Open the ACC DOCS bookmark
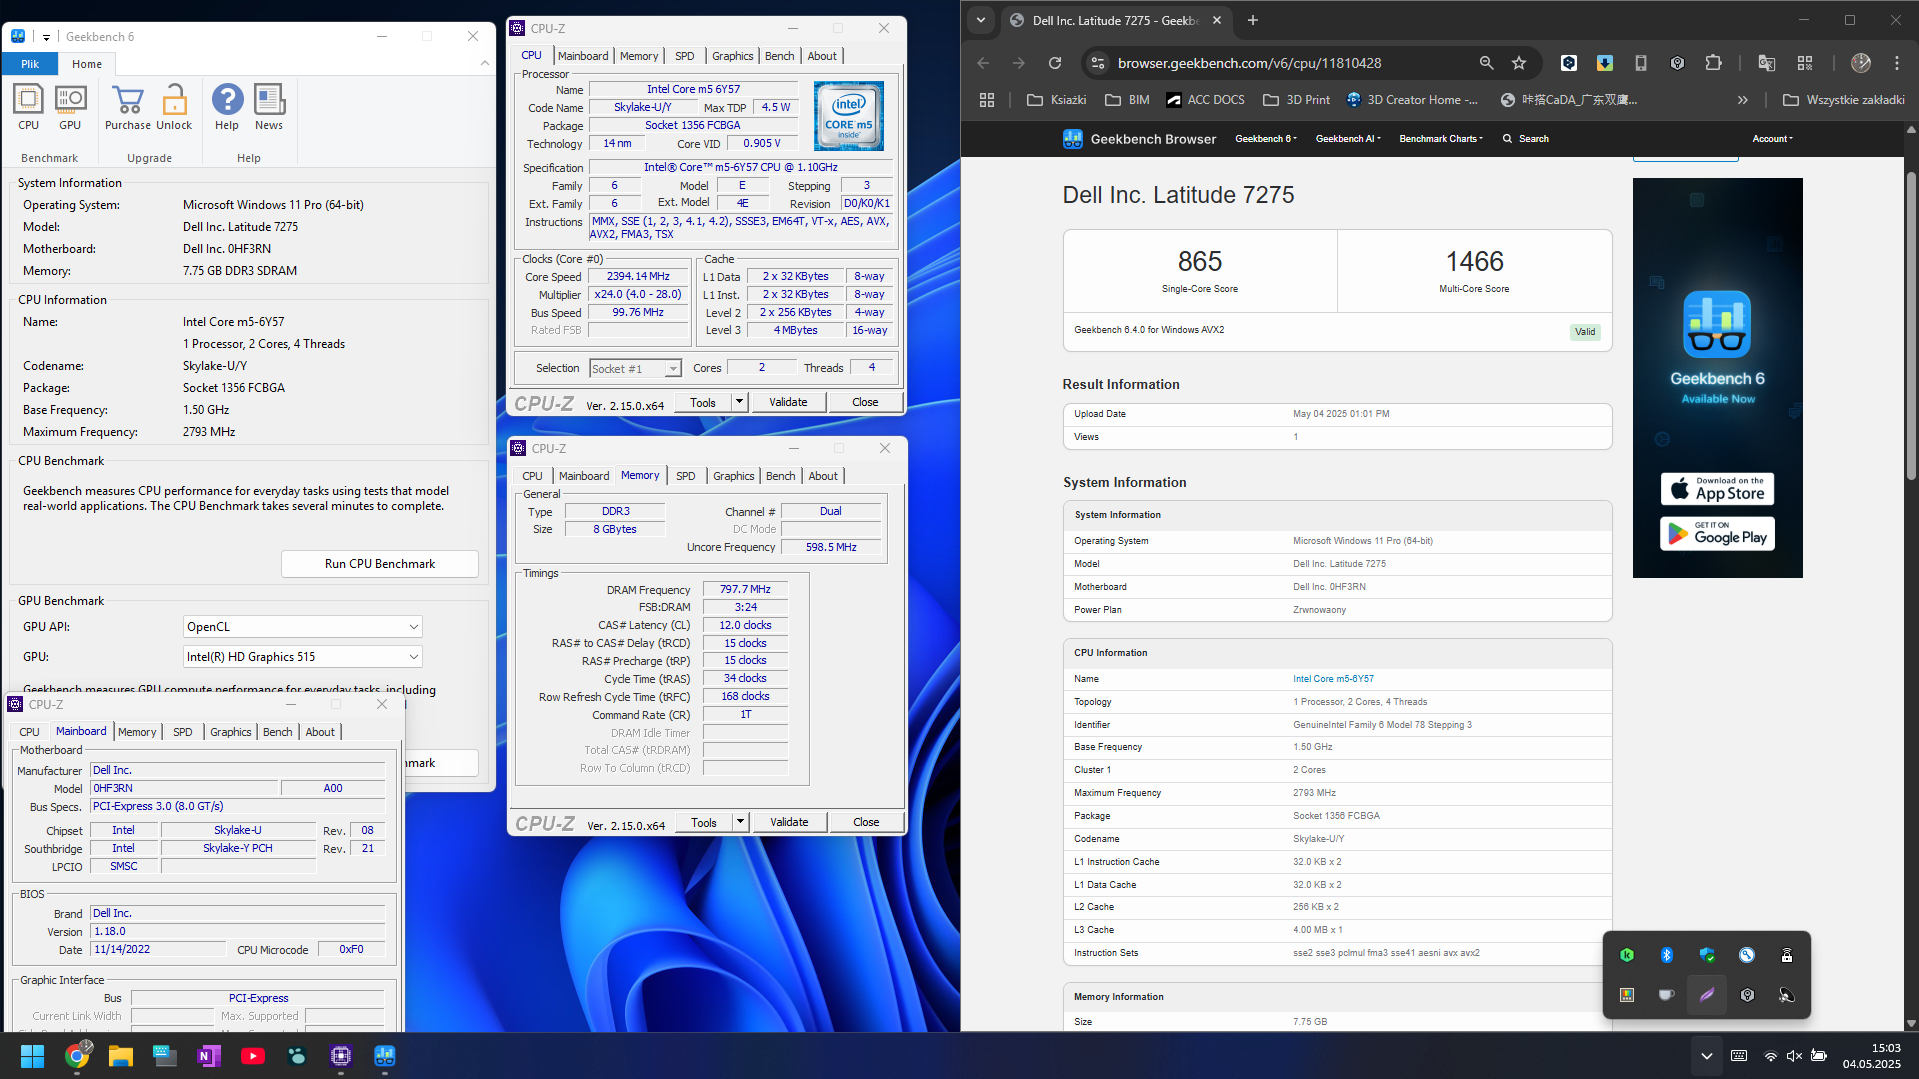 tap(1205, 100)
